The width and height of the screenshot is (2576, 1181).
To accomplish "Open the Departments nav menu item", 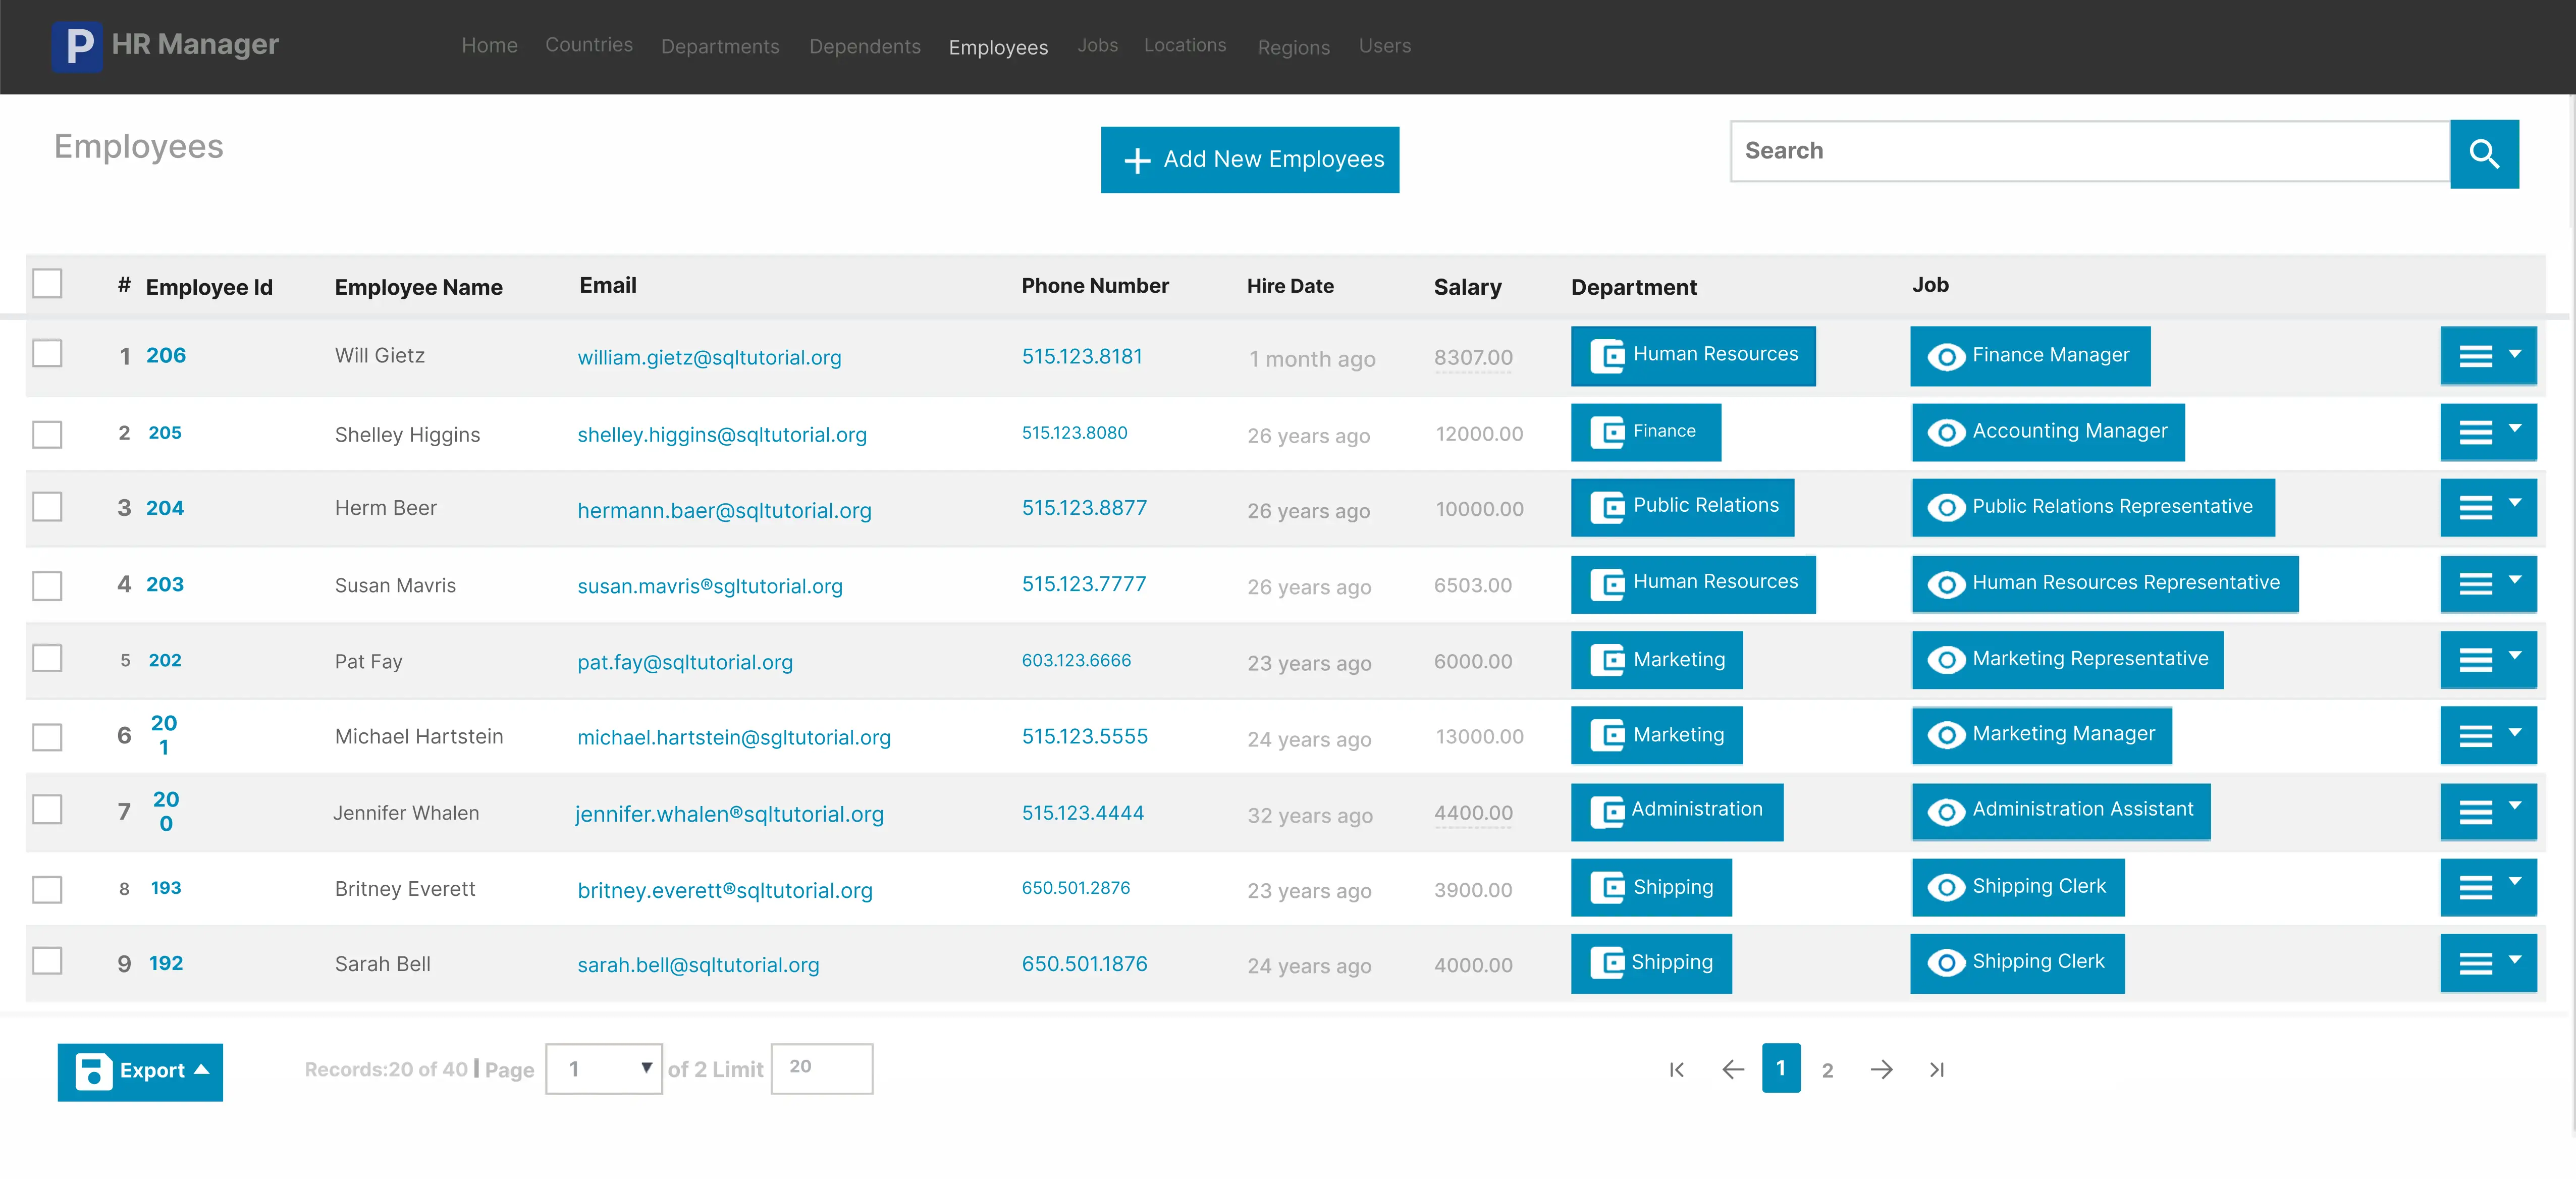I will pos(719,47).
